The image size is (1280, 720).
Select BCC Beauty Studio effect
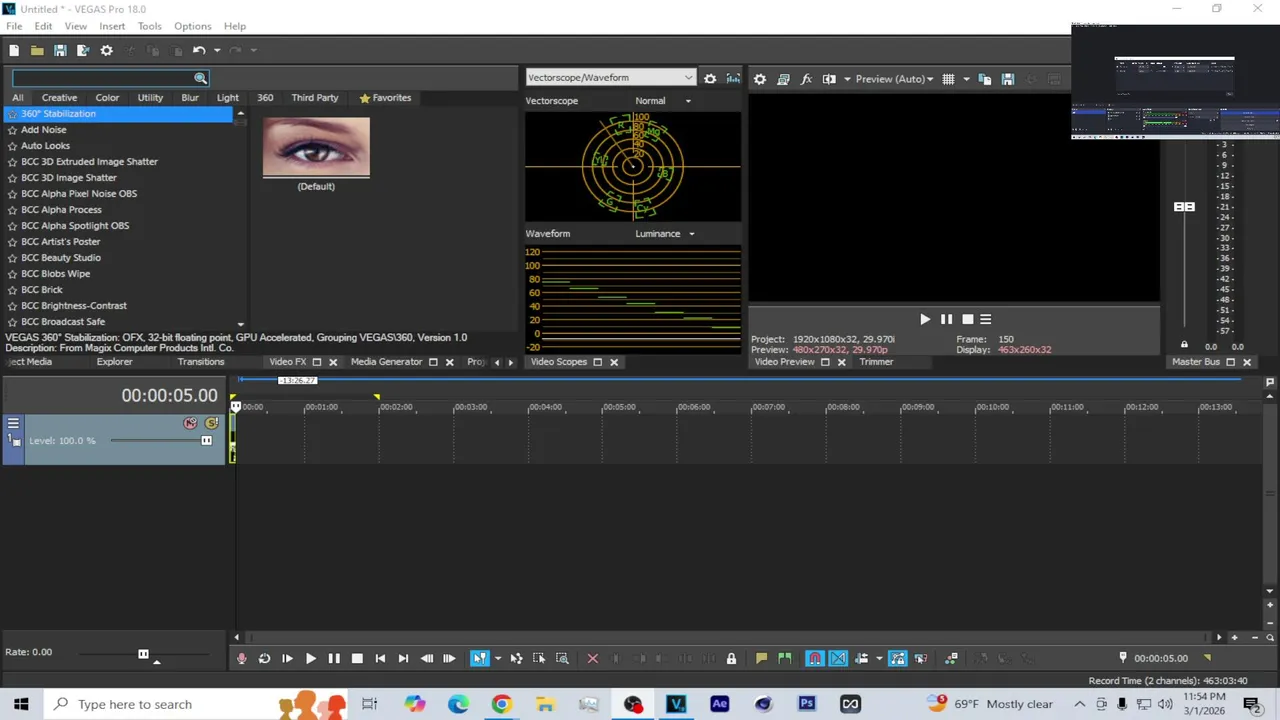[61, 258]
